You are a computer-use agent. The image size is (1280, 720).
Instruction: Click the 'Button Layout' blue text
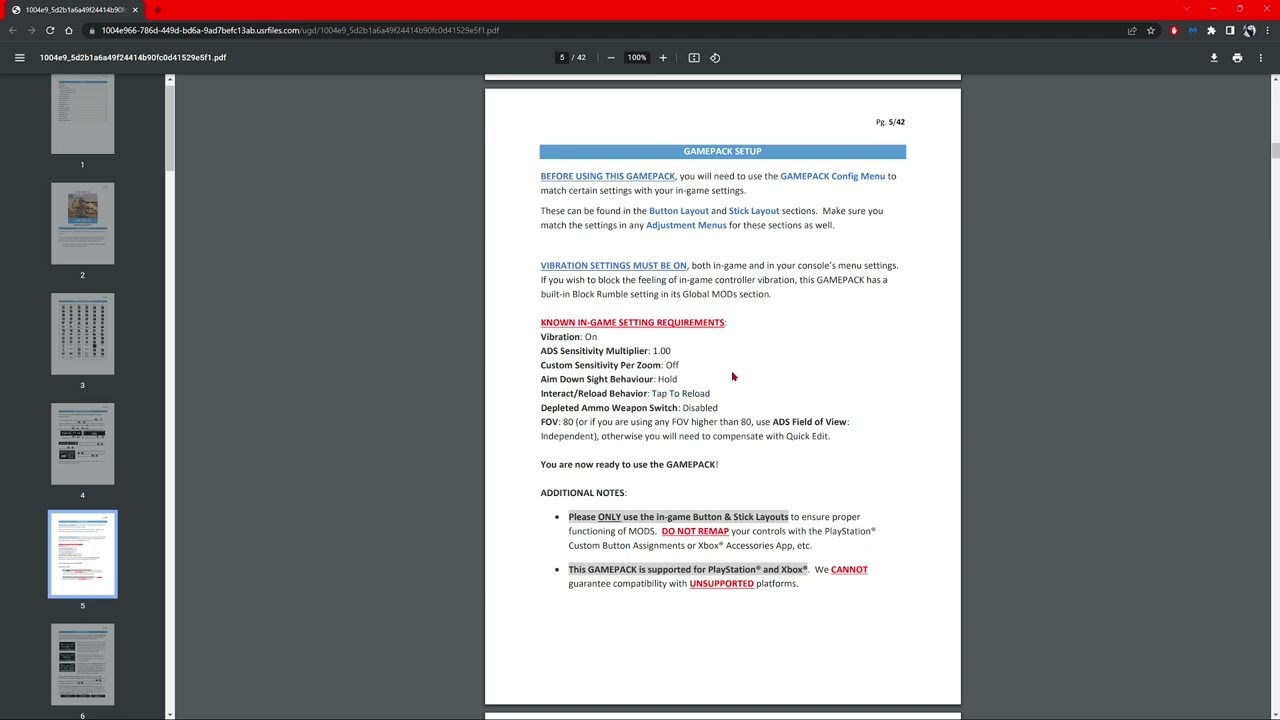[678, 211]
